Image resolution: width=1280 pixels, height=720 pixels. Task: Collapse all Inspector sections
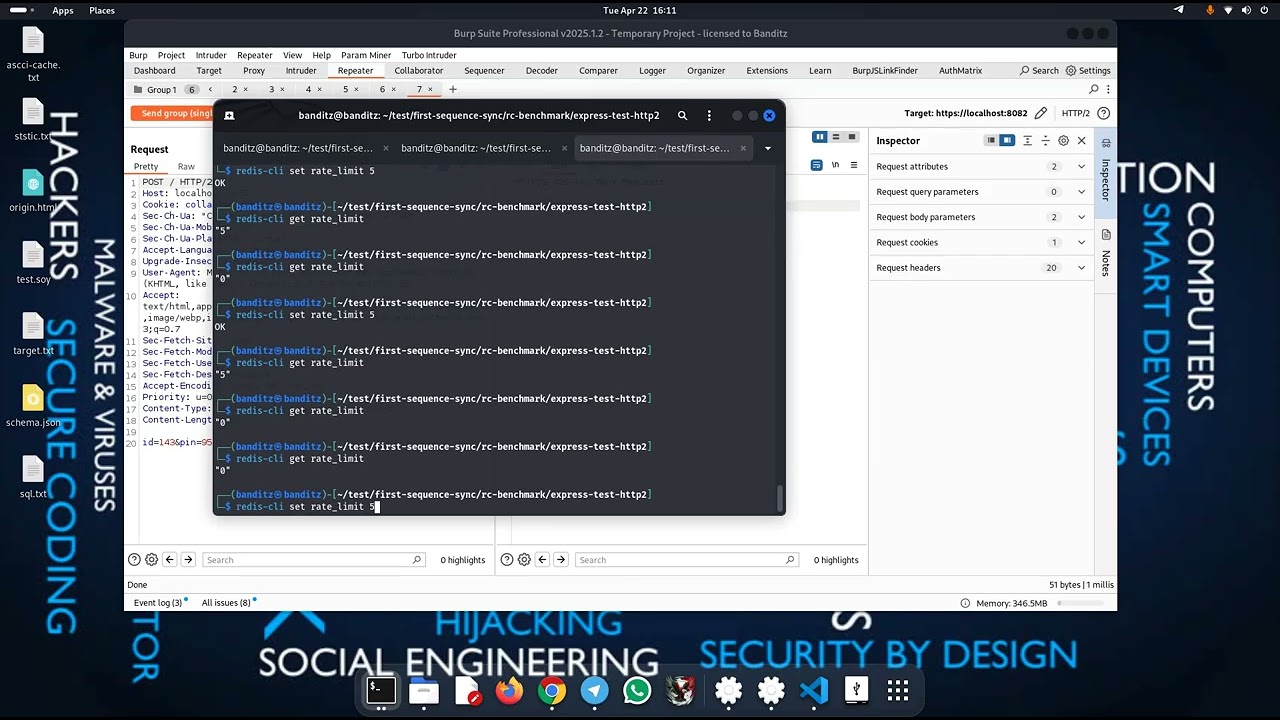coord(1045,141)
